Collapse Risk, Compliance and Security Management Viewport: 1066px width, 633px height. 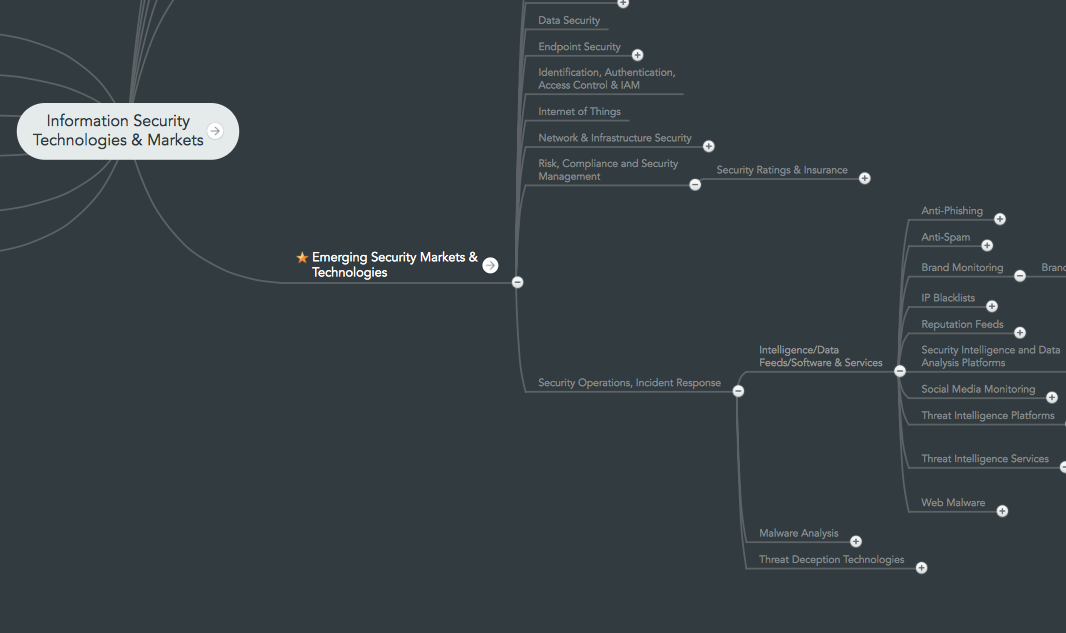[x=695, y=184]
